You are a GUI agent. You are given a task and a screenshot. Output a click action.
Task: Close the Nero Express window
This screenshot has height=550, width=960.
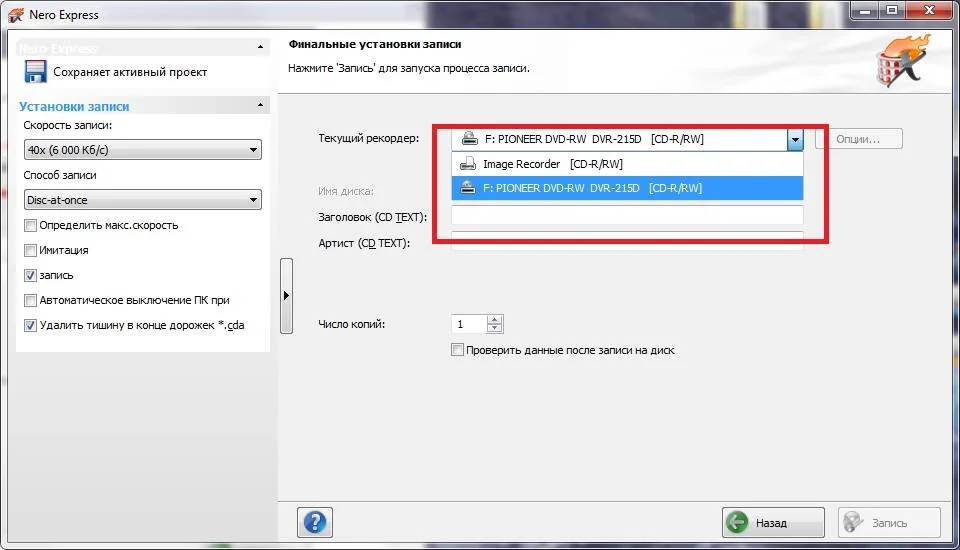(929, 11)
